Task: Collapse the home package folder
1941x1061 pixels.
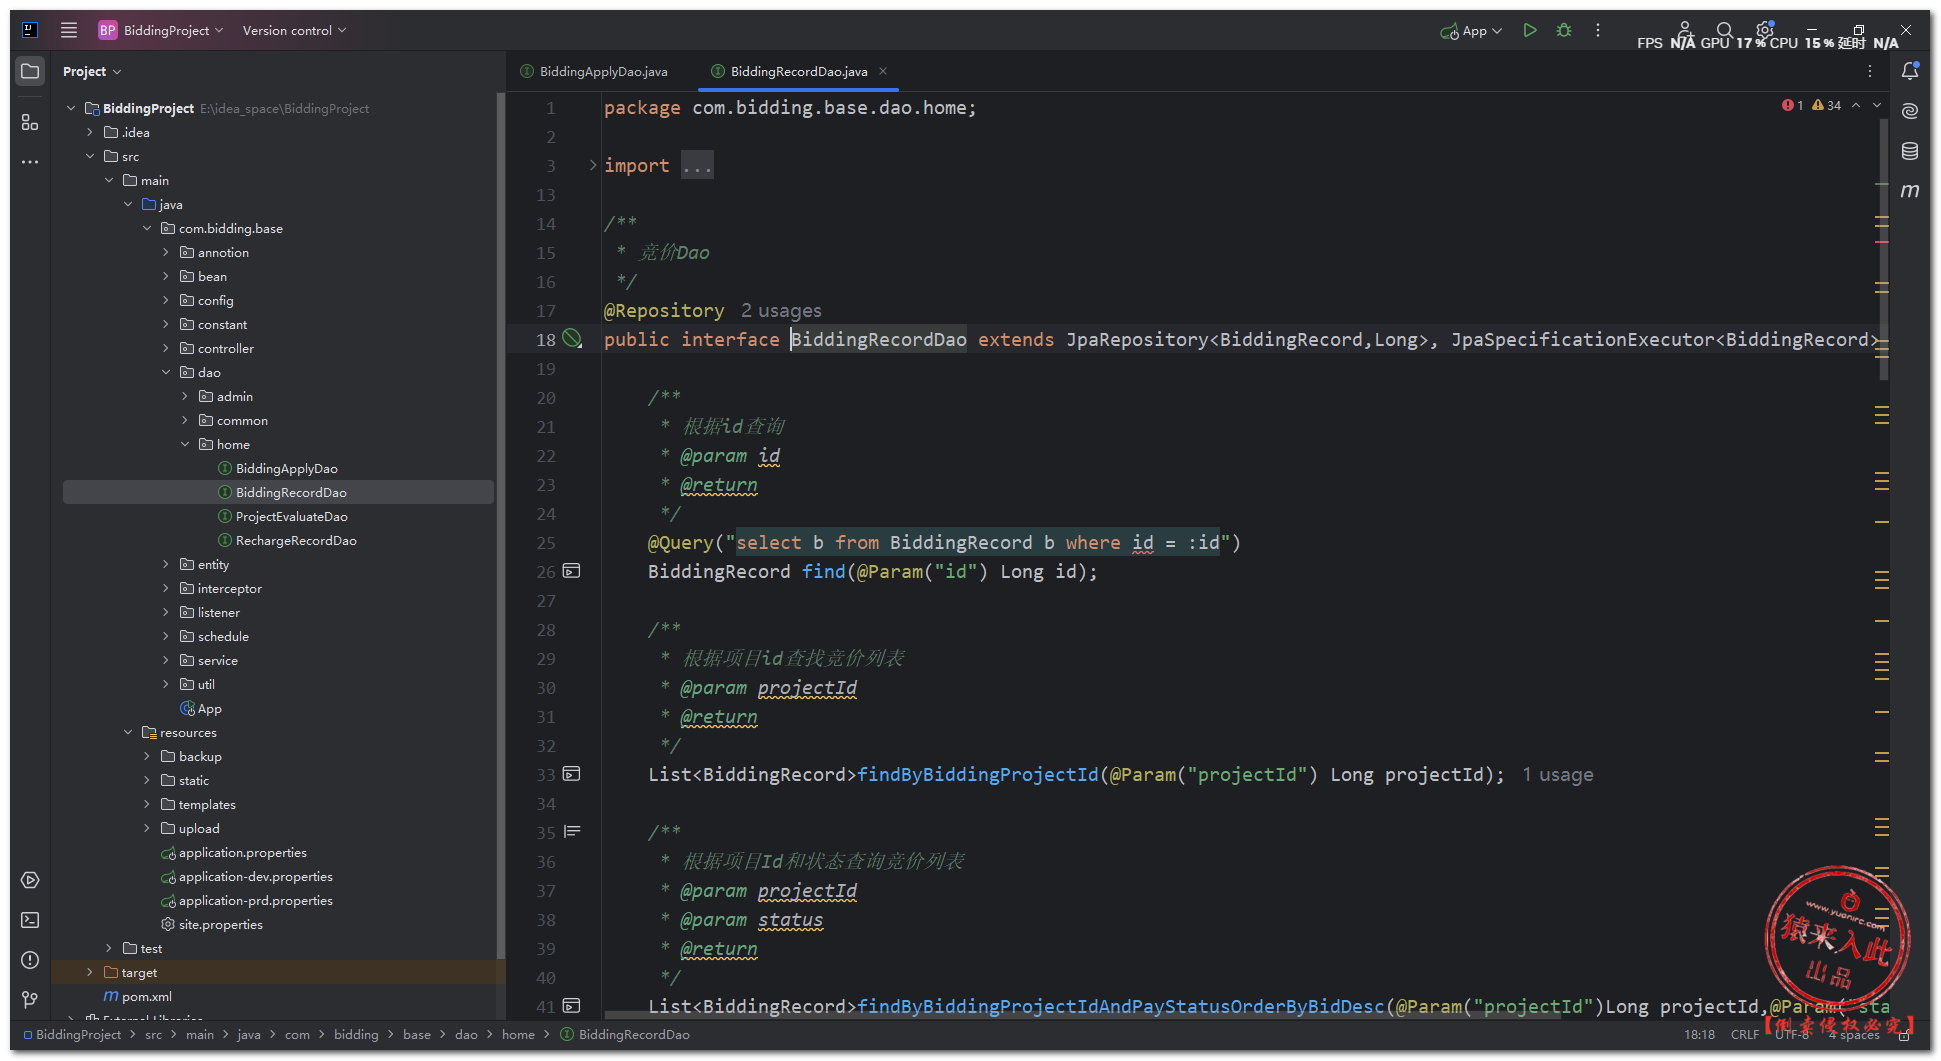Action: point(185,444)
